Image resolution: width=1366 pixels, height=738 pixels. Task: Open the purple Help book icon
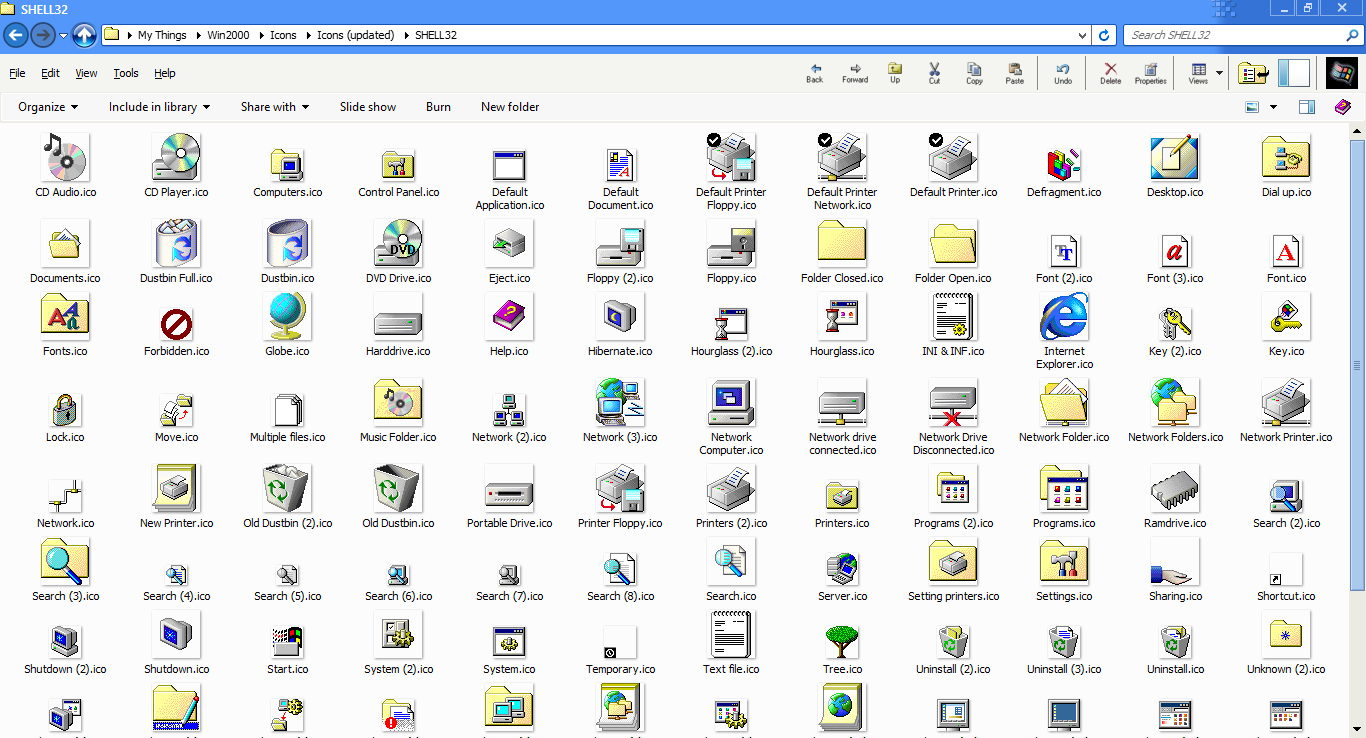1342,107
